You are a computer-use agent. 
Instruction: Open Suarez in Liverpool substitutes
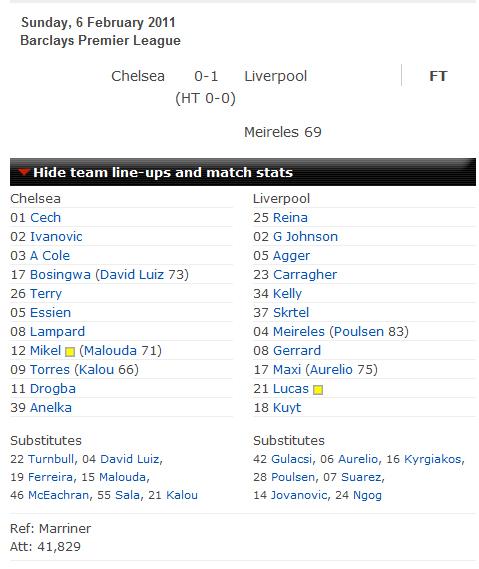362,477
